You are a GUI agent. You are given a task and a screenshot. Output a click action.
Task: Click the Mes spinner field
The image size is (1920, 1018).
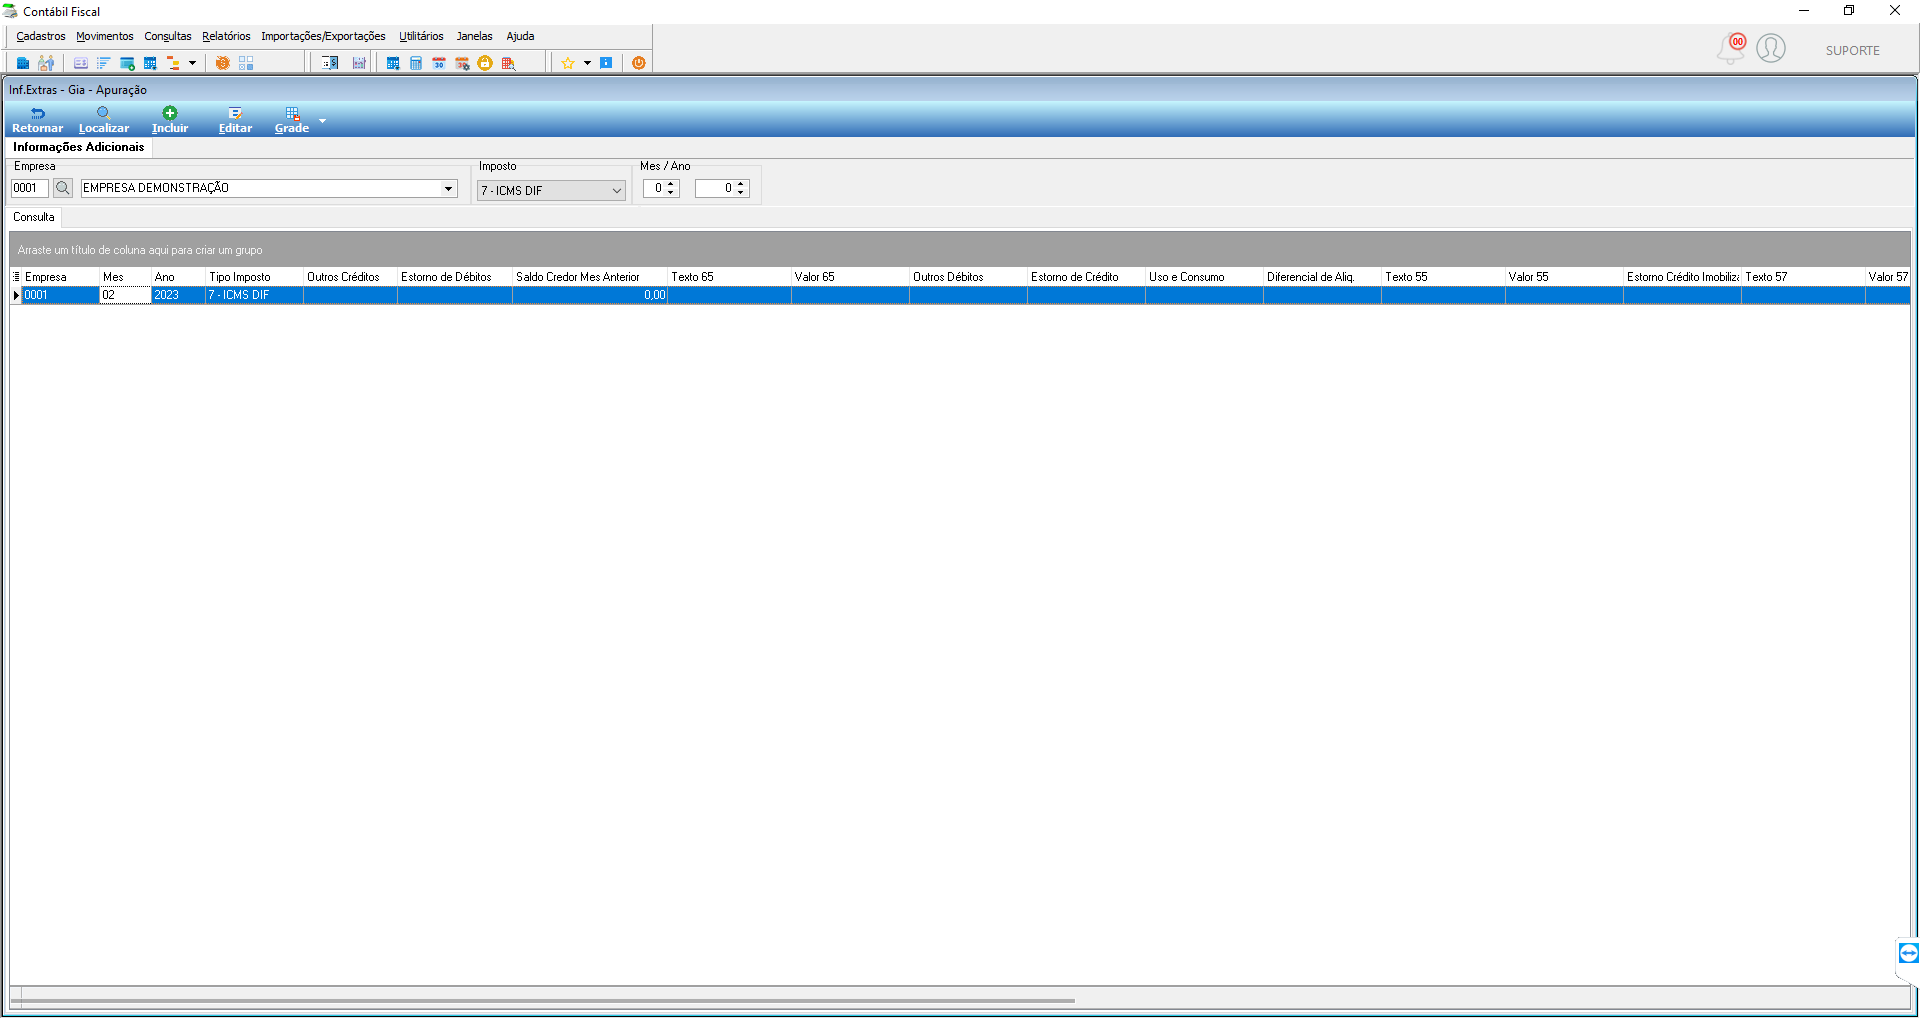[x=661, y=188]
